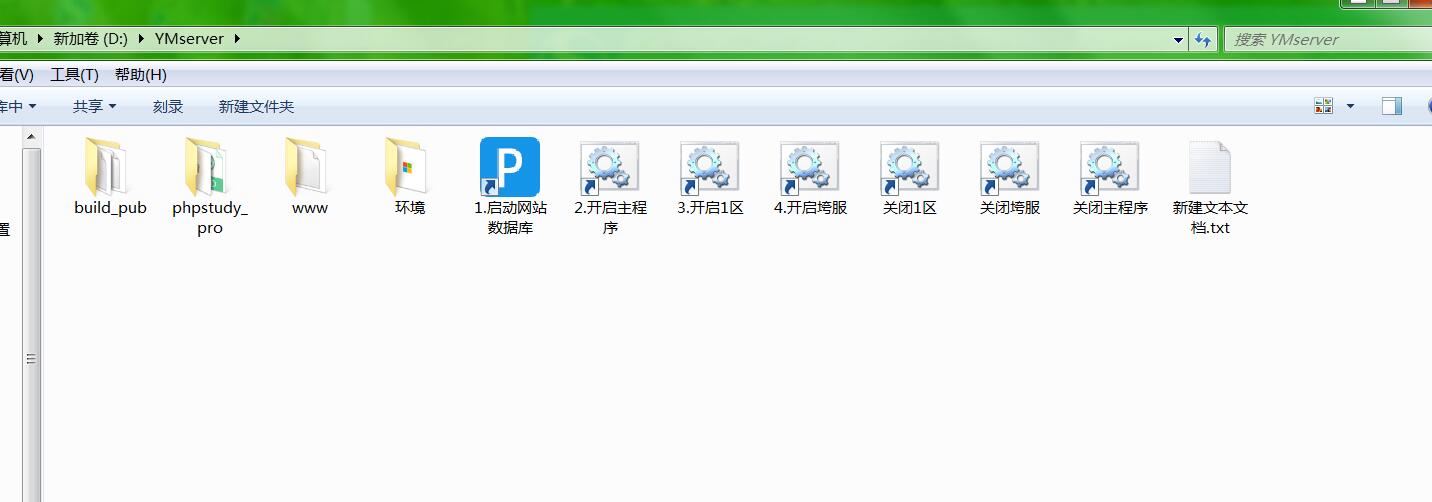Select the www folder
This screenshot has height=502, width=1432.
310,168
